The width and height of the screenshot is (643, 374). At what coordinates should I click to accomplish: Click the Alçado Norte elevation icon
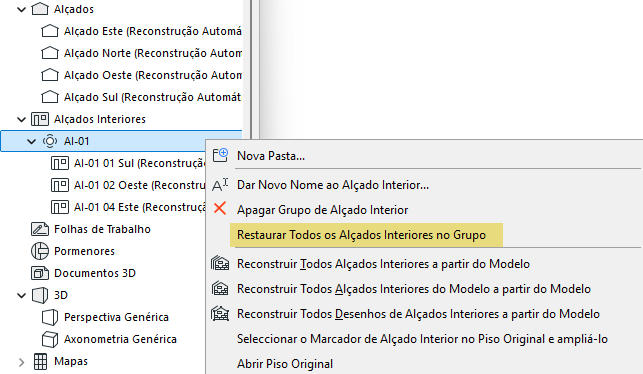(50, 53)
